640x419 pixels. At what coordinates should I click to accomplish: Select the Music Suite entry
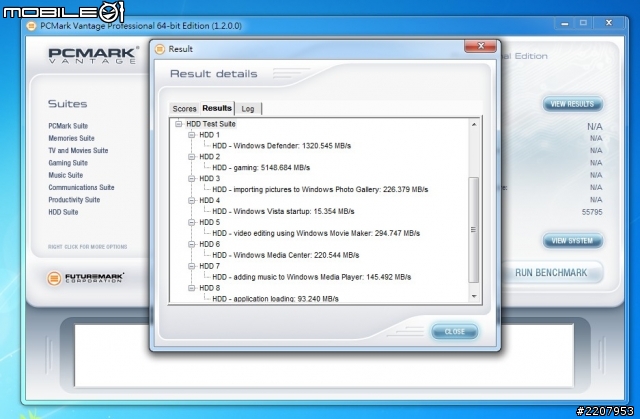tap(65, 175)
